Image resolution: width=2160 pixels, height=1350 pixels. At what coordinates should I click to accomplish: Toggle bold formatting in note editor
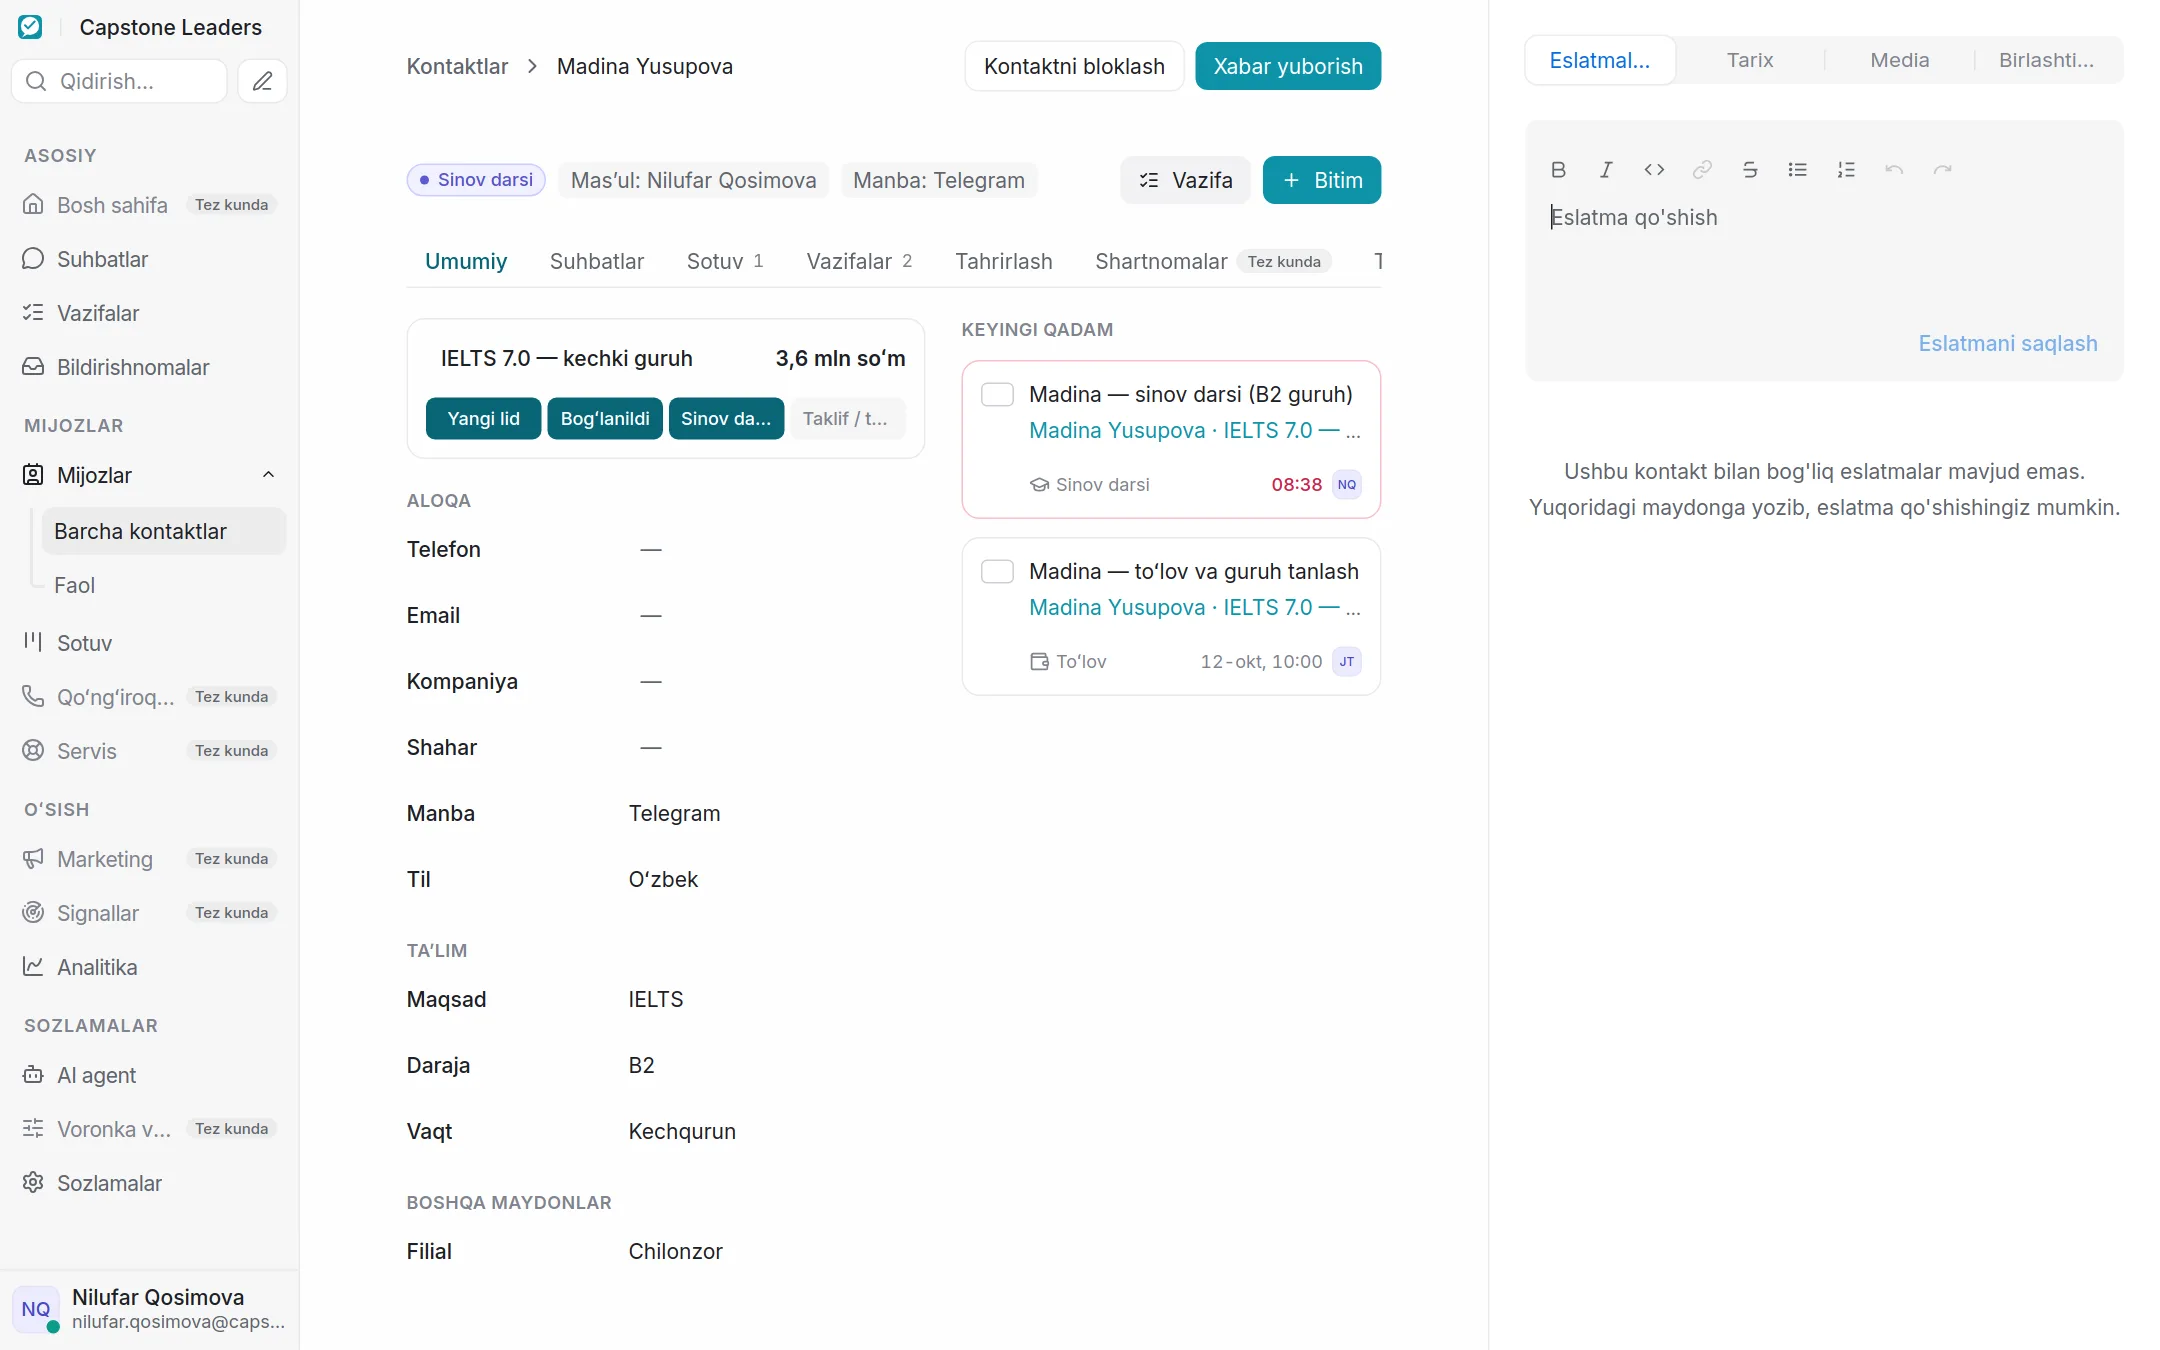(1558, 170)
